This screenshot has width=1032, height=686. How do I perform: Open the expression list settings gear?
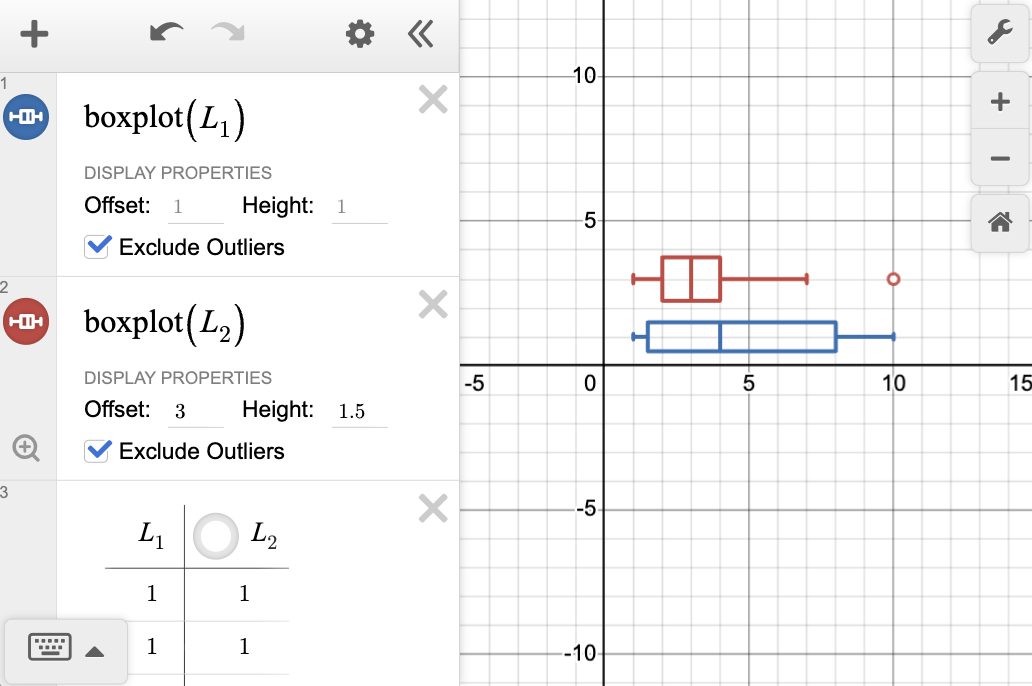(x=360, y=35)
